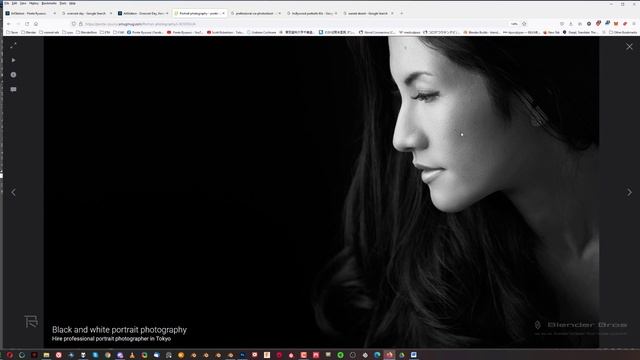Open the Bookmarks menu
The width and height of the screenshot is (640, 360).
click(49, 3)
